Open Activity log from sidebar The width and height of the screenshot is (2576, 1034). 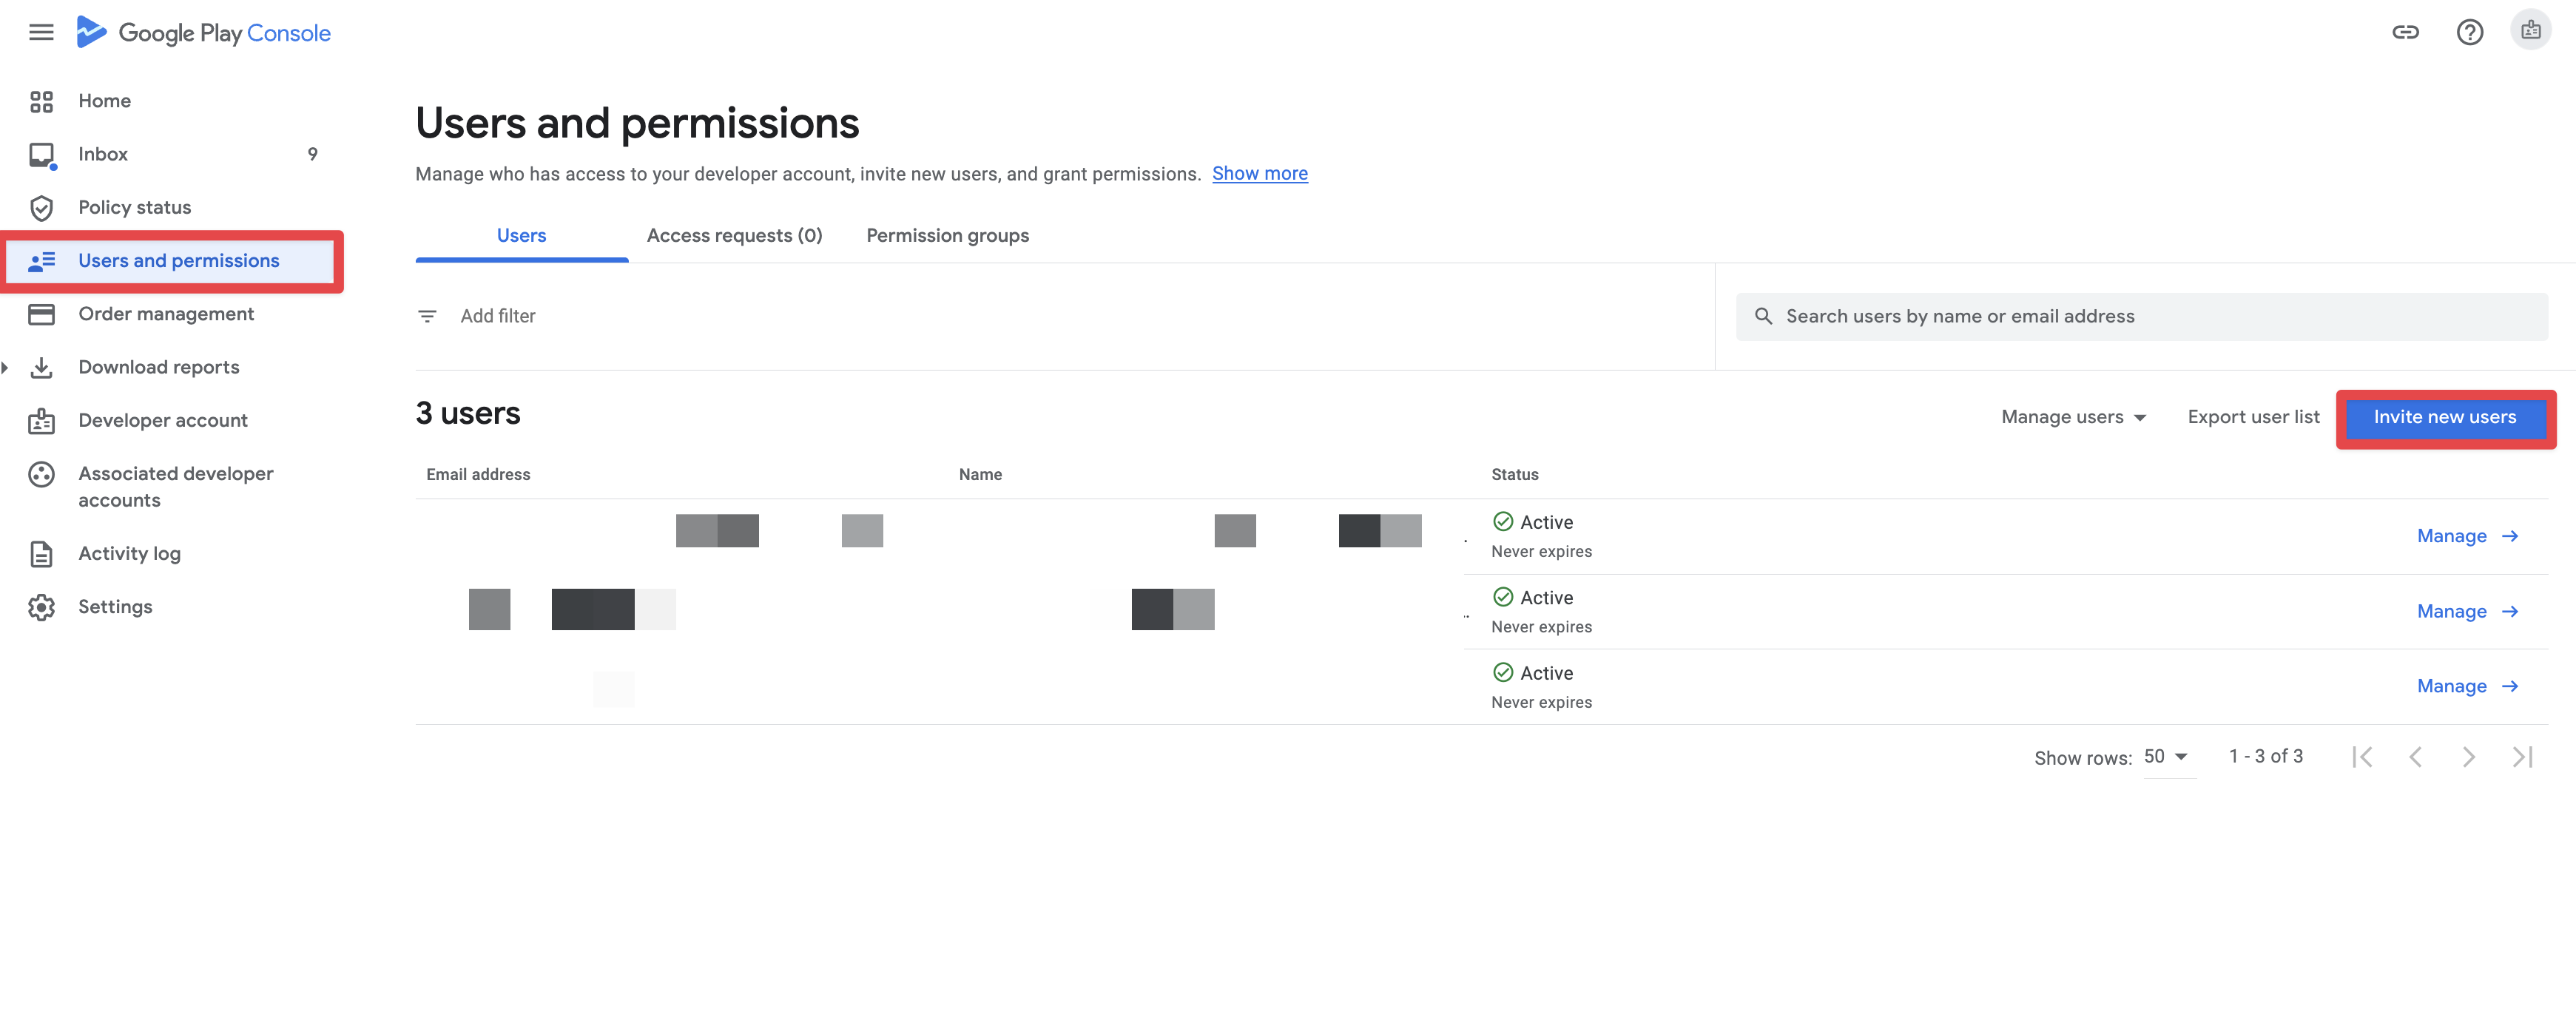point(129,554)
